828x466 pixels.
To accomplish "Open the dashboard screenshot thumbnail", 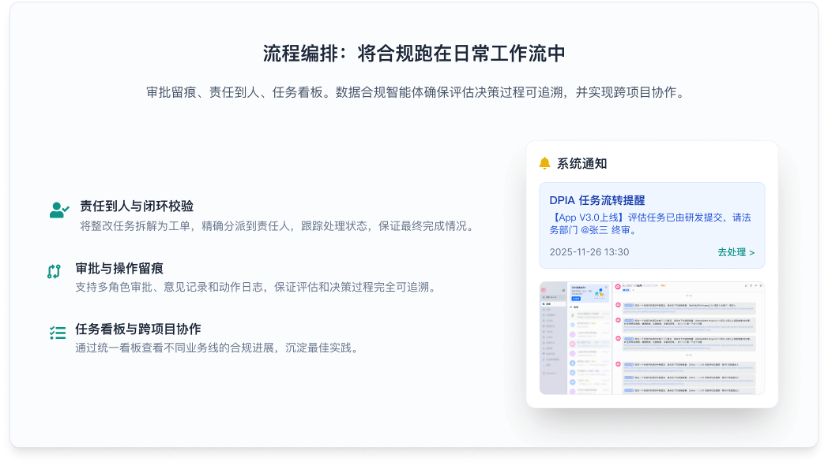I will (652, 338).
